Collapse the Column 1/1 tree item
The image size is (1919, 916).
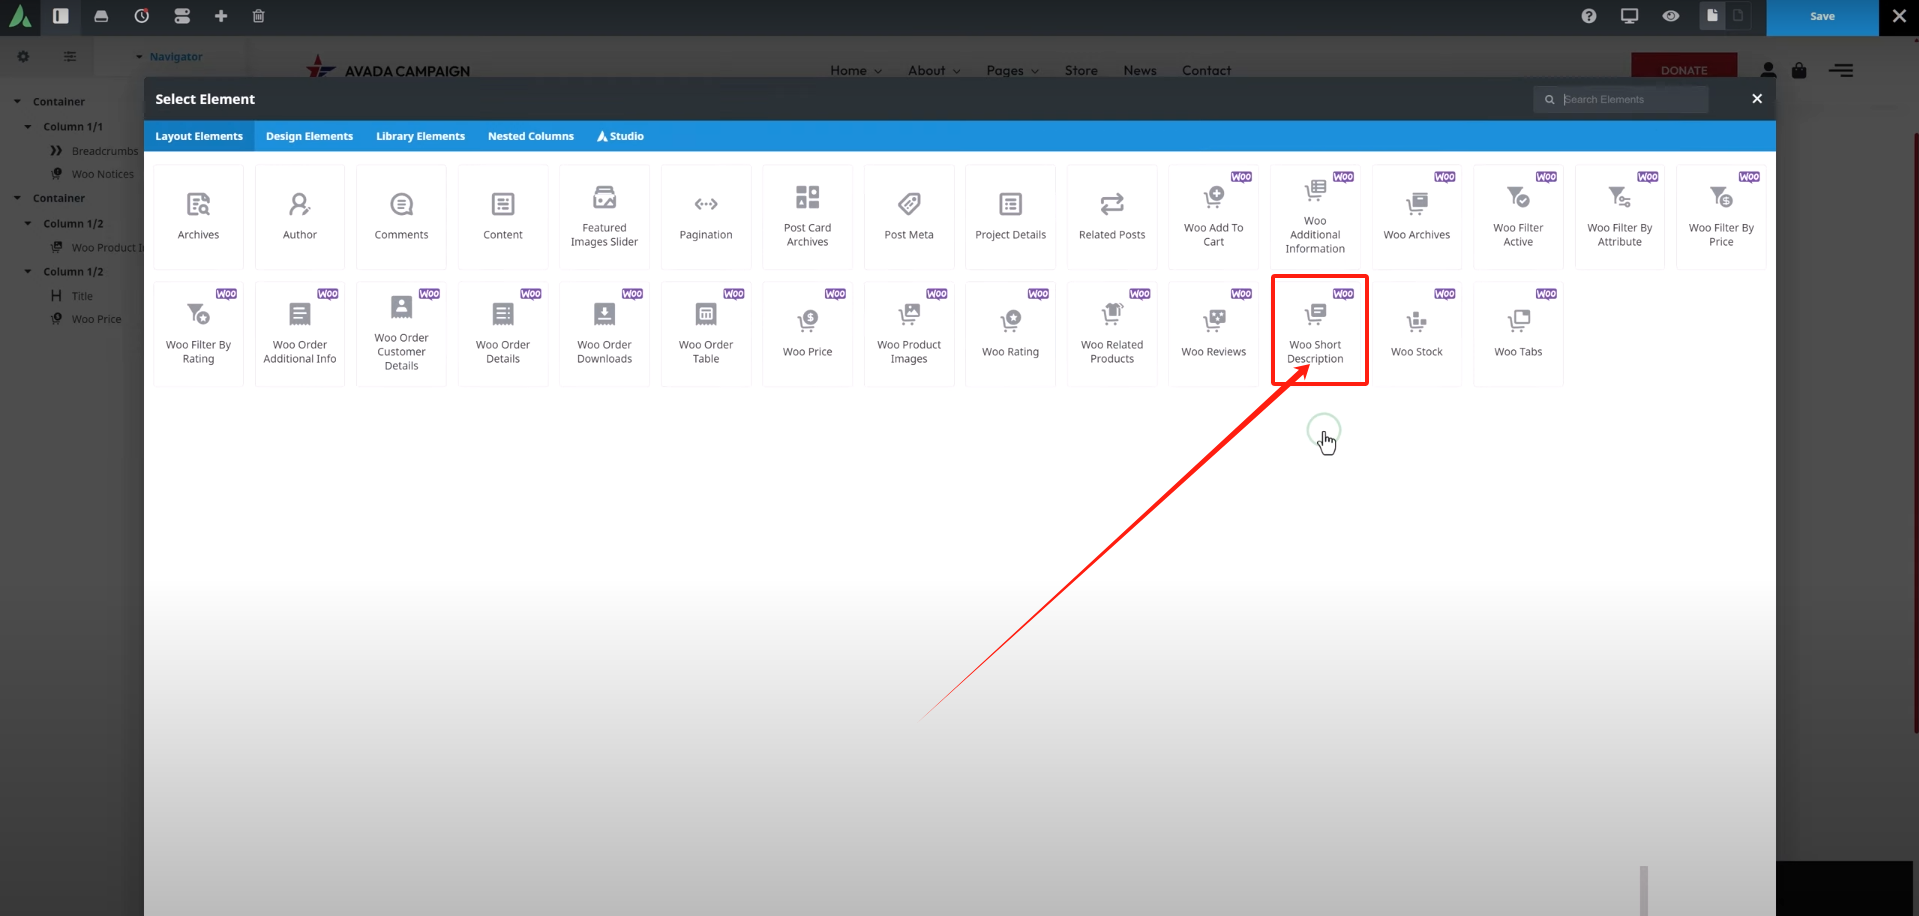28,127
